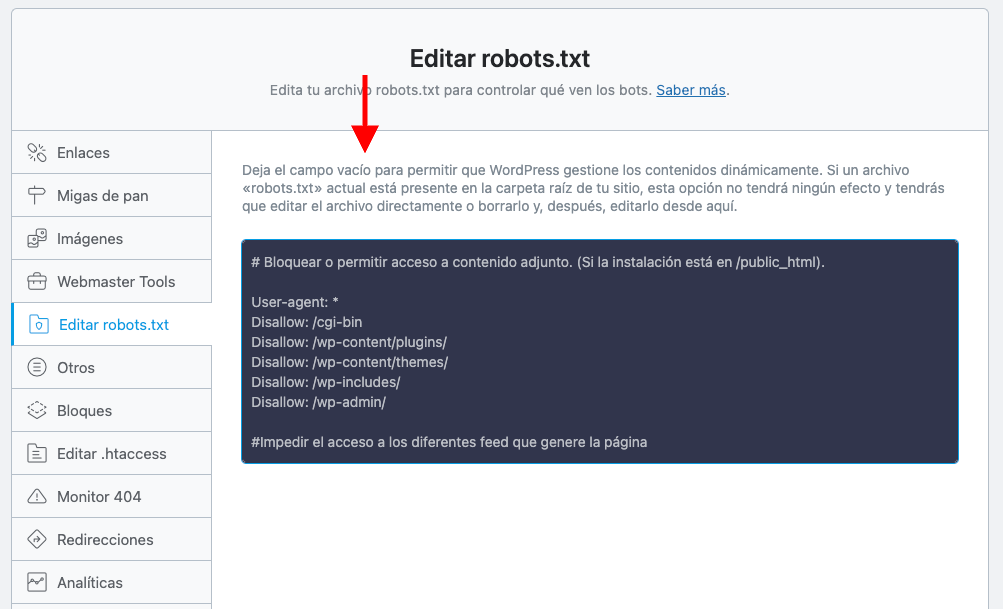Click the '#Impedir el acceso' comment line
Viewport: 1003px width, 609px height.
click(449, 442)
